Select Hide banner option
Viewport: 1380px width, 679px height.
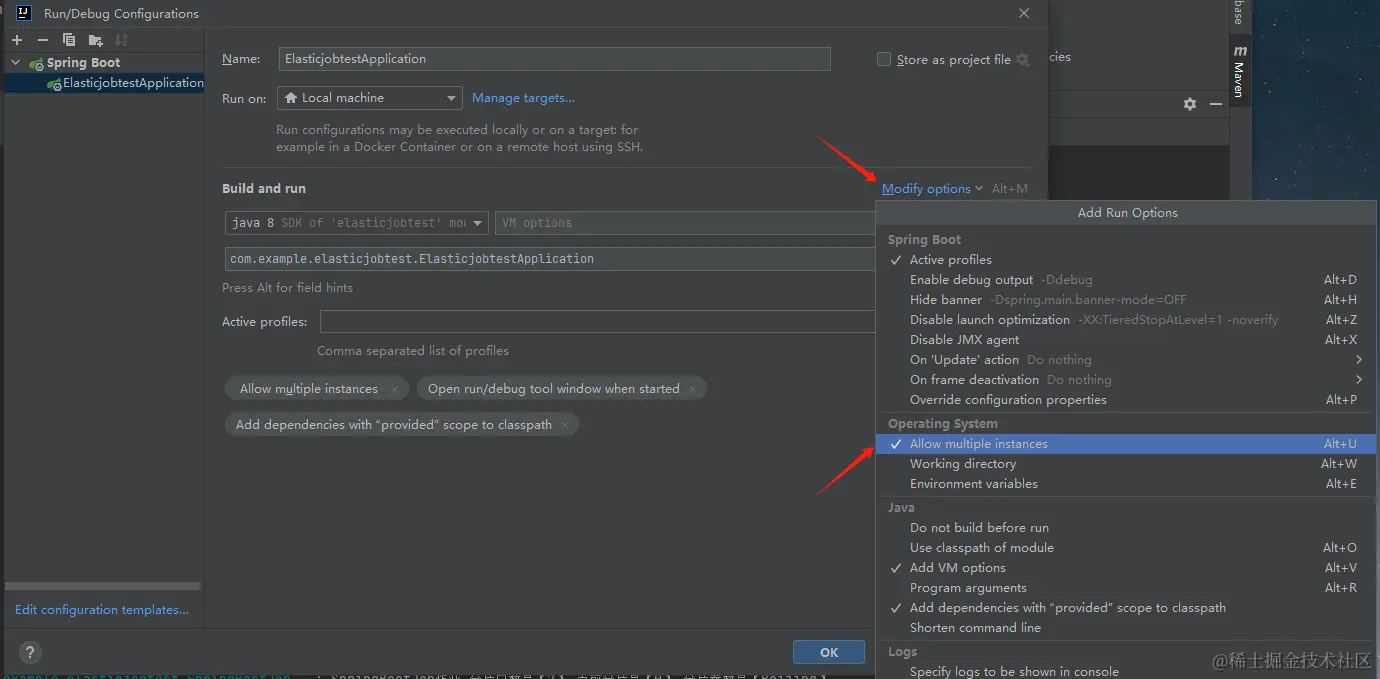[x=1126, y=300]
